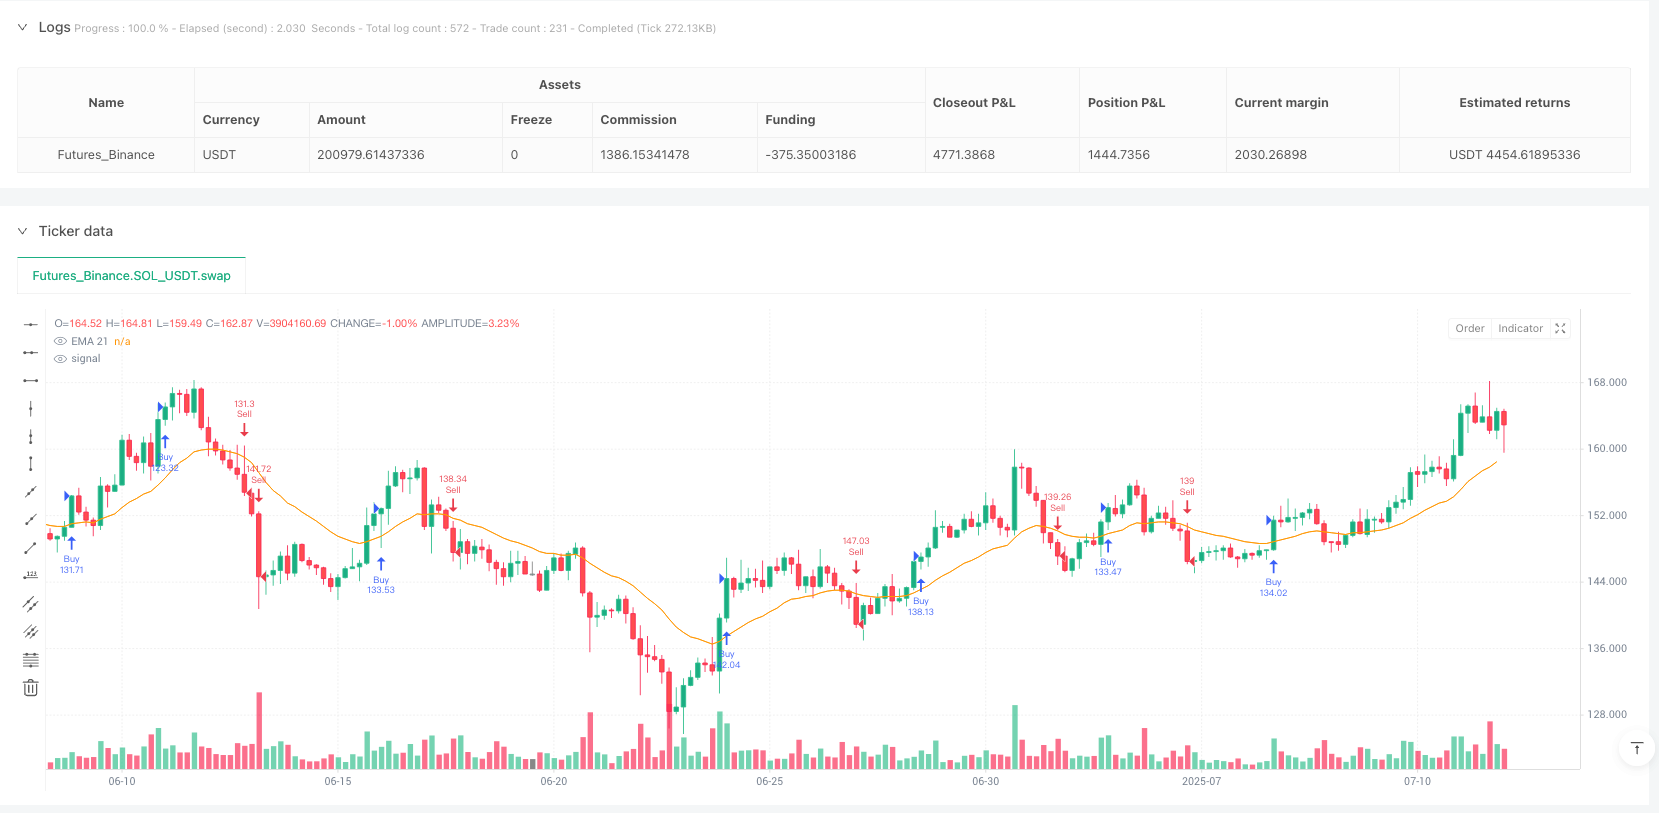This screenshot has height=813, width=1659.
Task: Select the parallel channel drawing tool
Action: [31, 604]
